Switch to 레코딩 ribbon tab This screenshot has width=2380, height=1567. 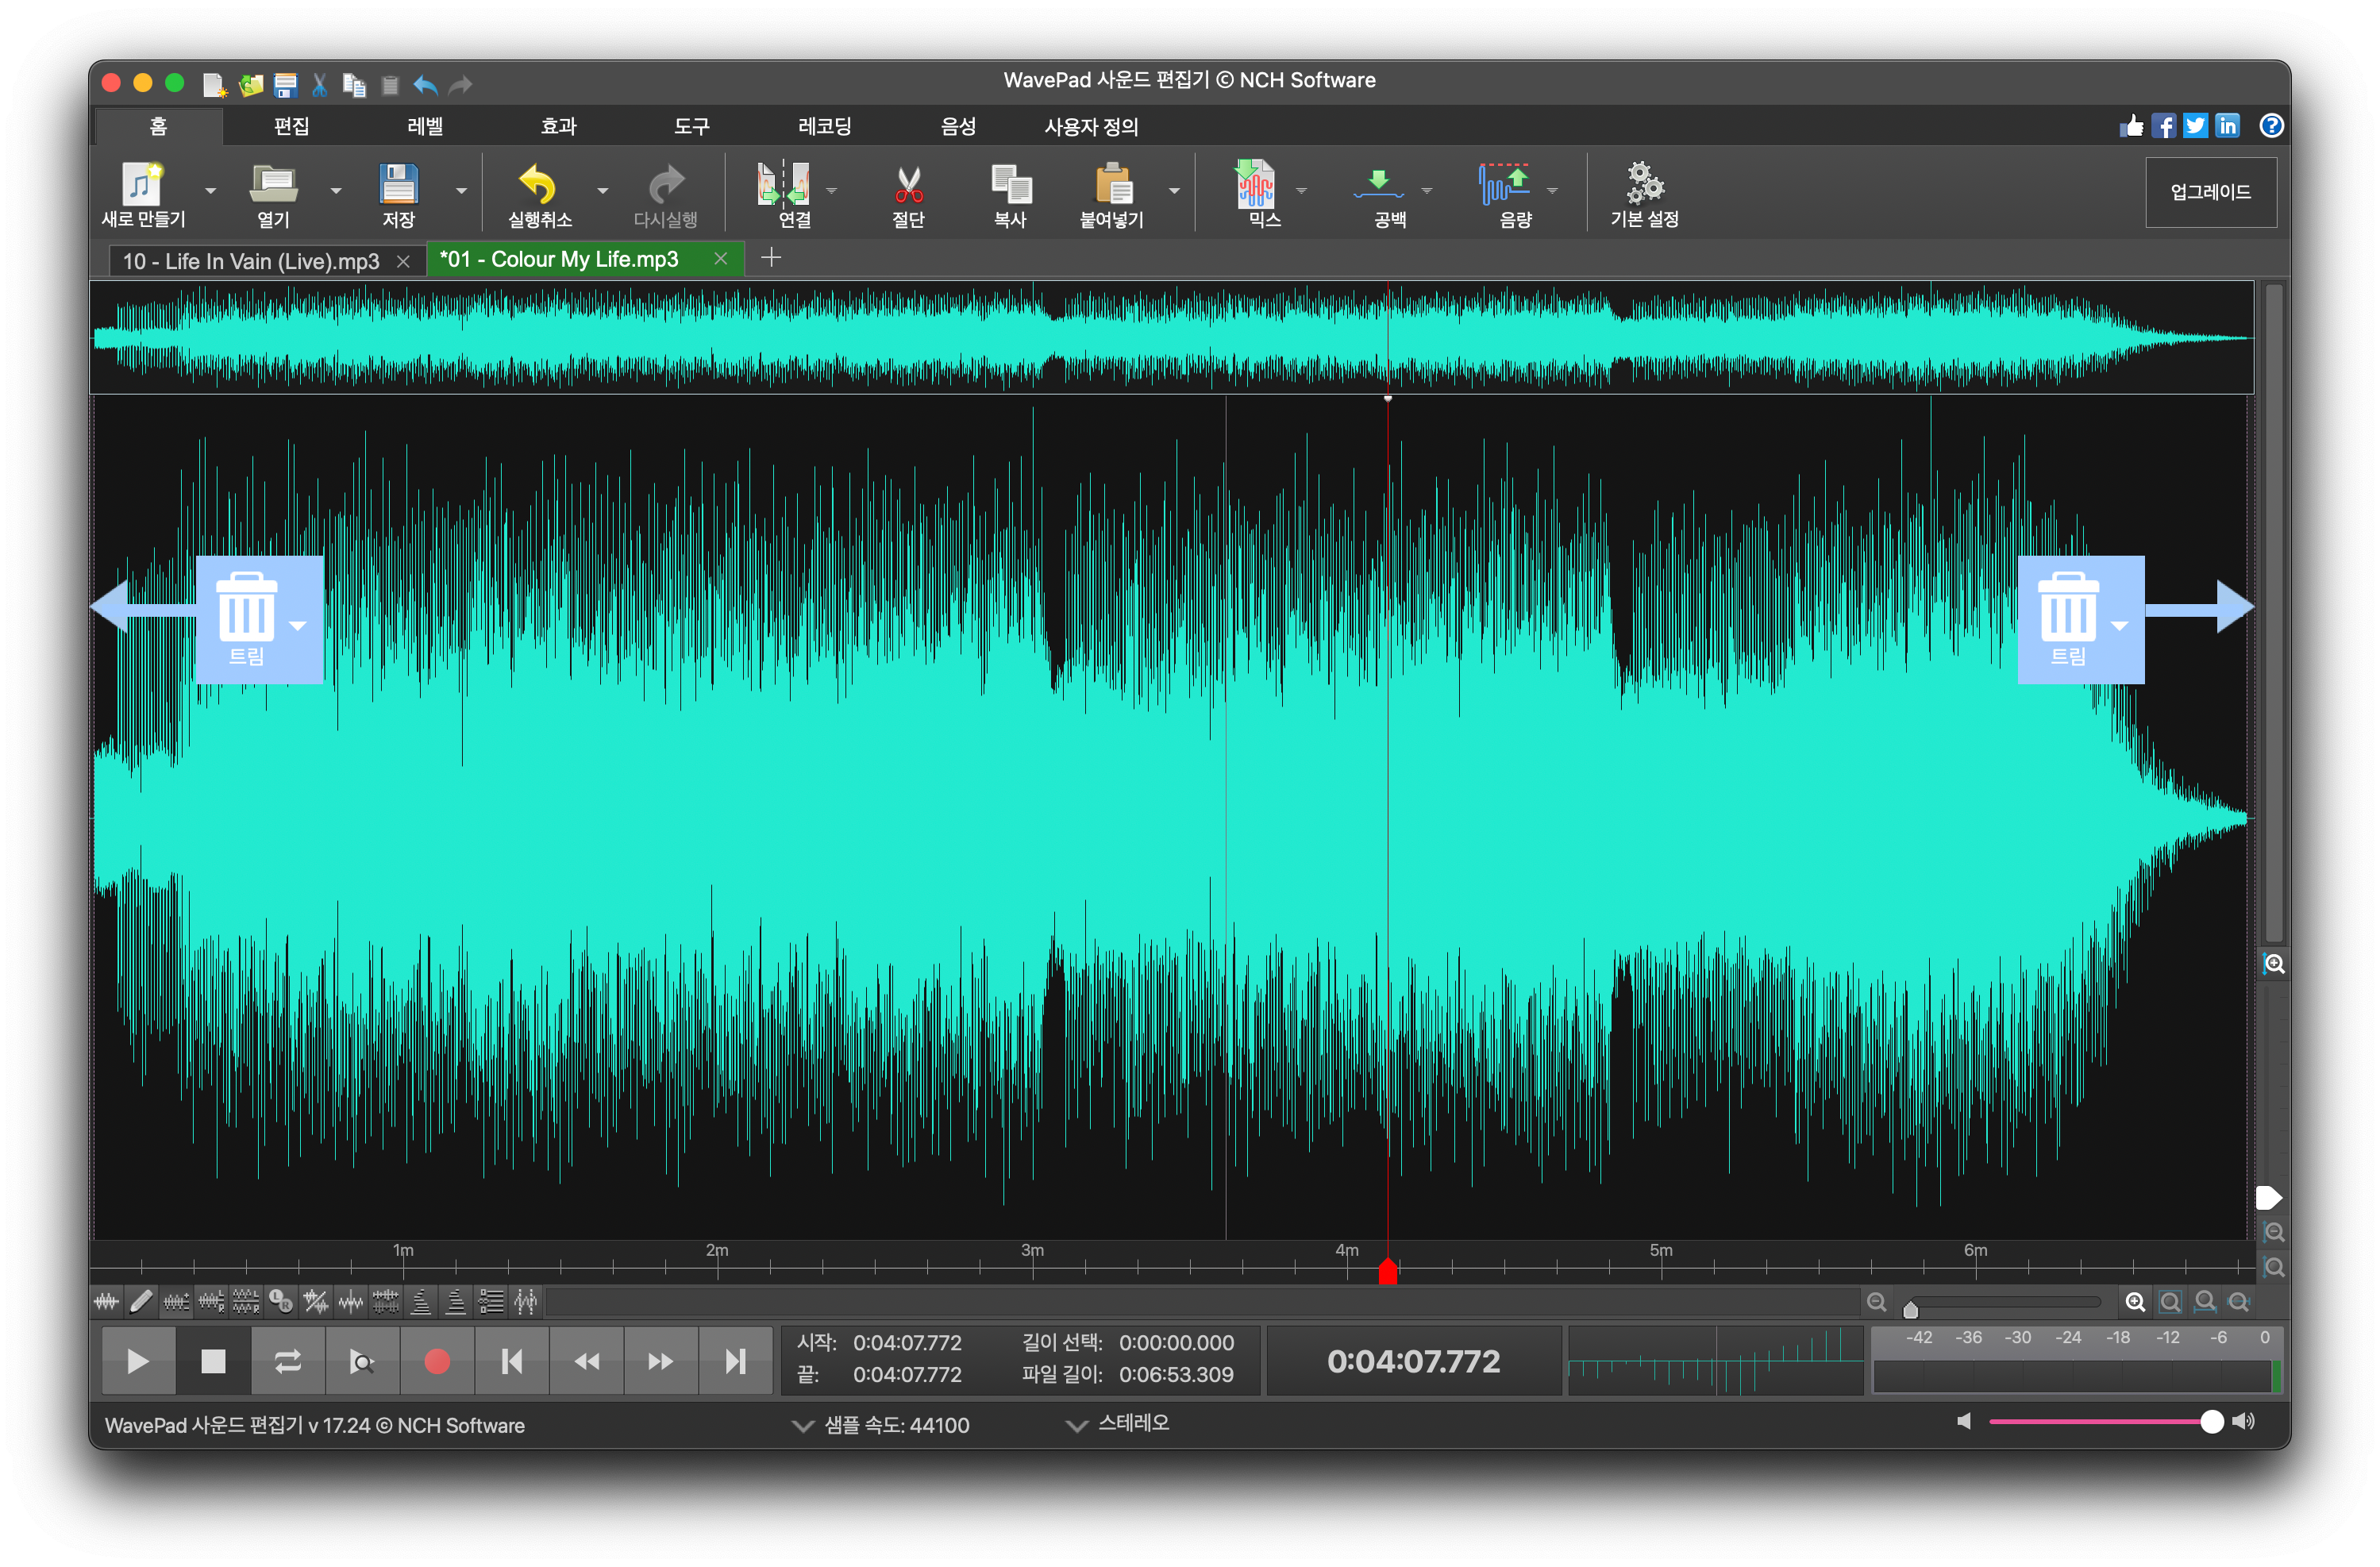tap(825, 126)
